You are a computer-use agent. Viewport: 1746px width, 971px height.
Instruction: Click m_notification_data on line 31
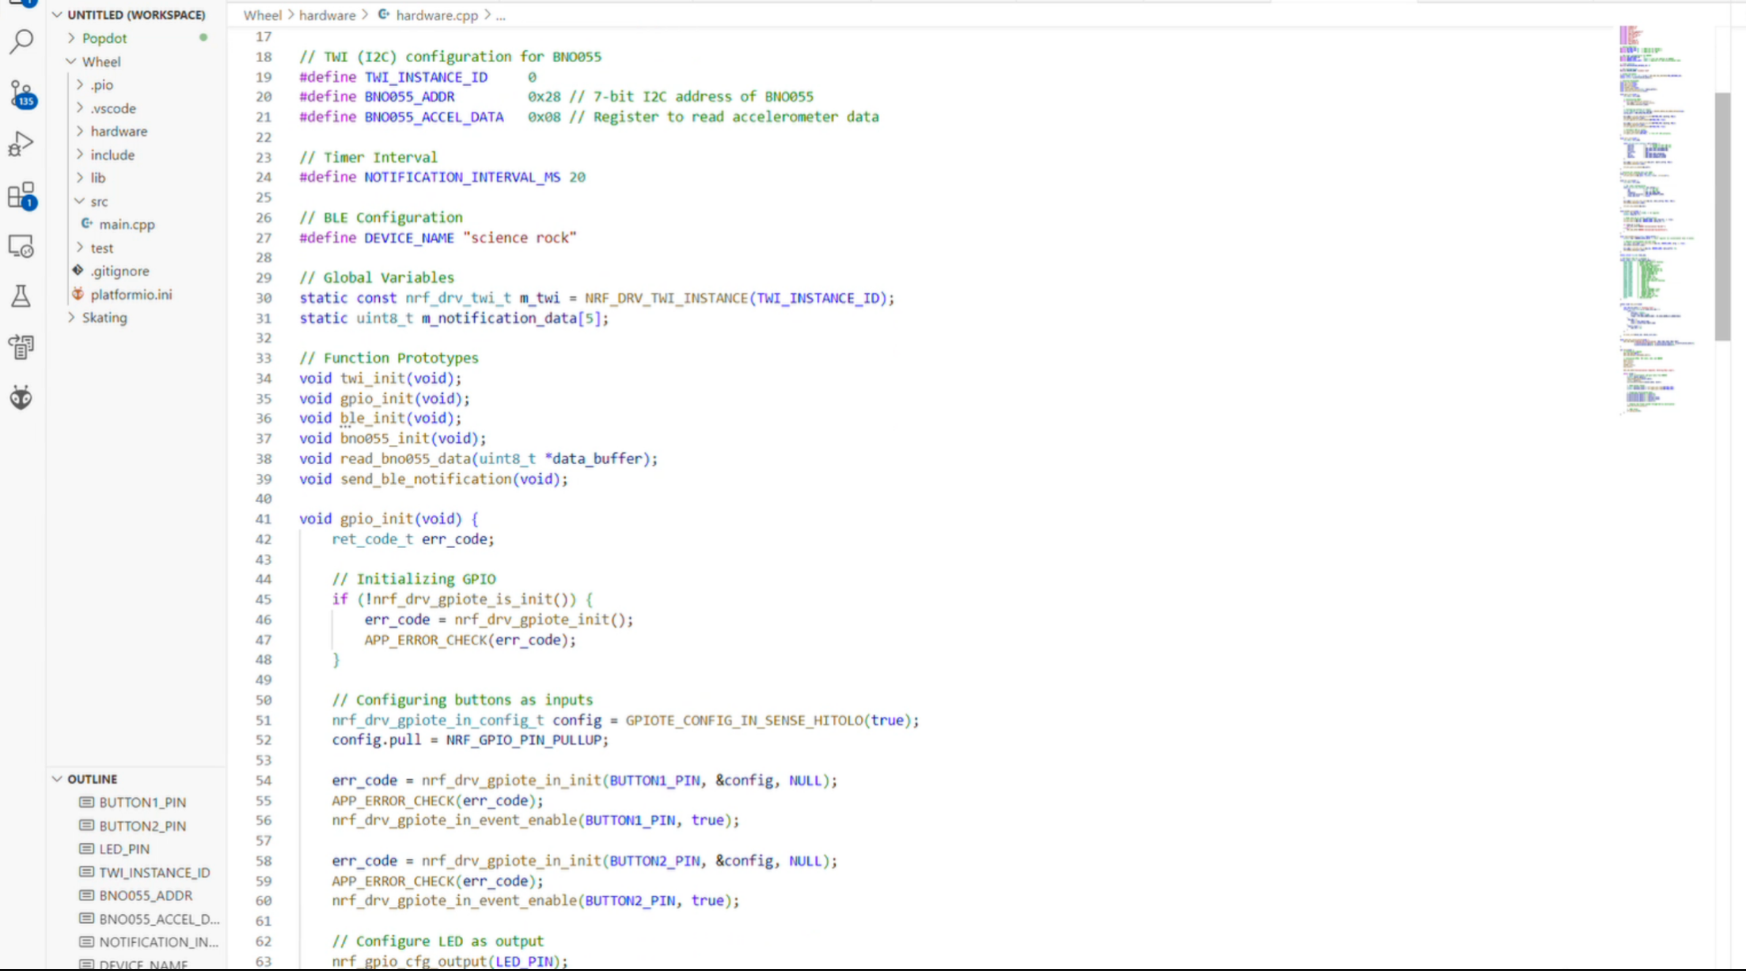[499, 318]
